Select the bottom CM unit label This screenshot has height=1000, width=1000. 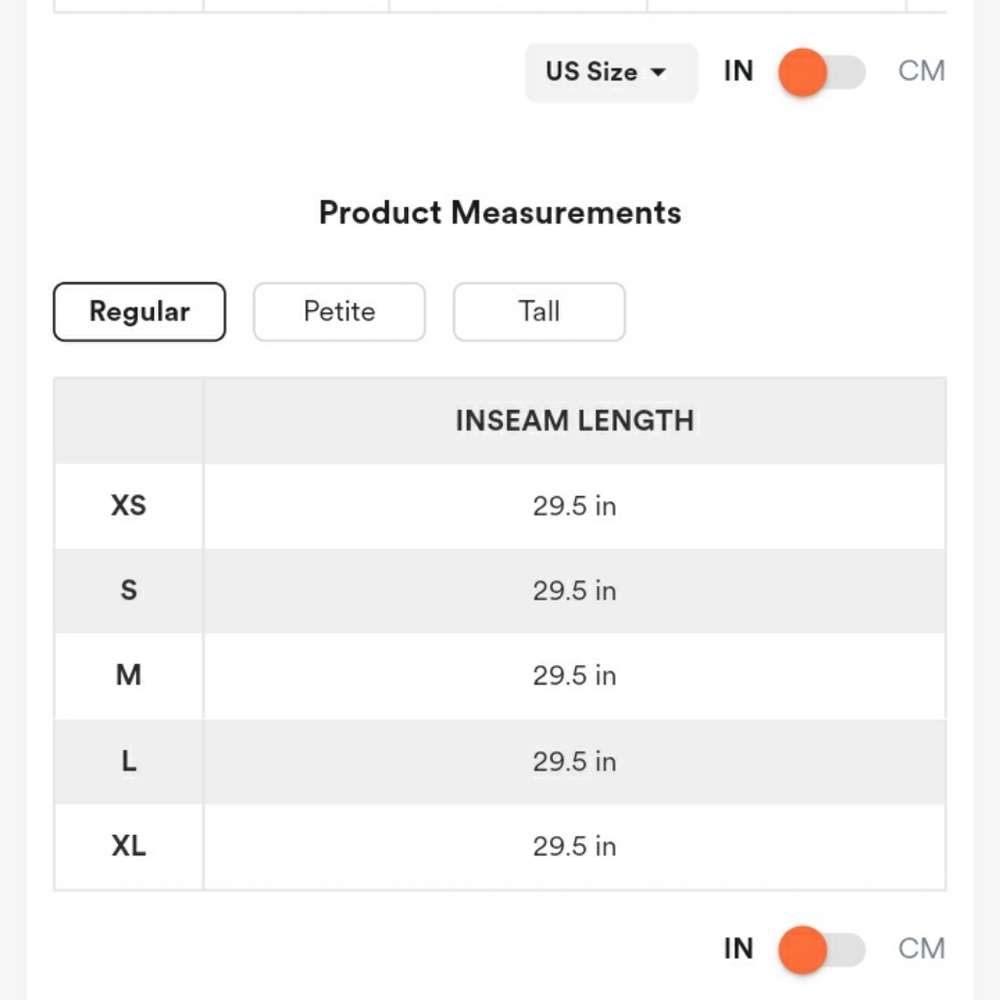coord(921,948)
